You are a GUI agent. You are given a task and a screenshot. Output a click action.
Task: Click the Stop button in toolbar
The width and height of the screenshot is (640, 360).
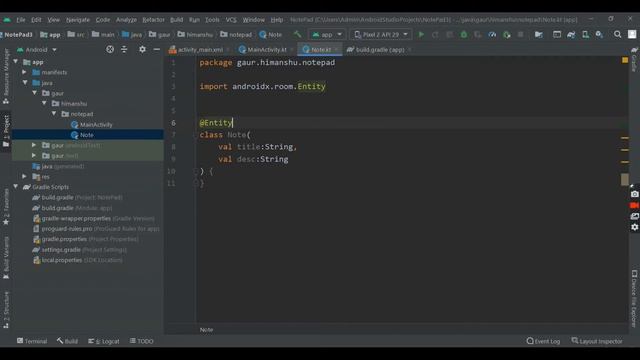(520, 35)
